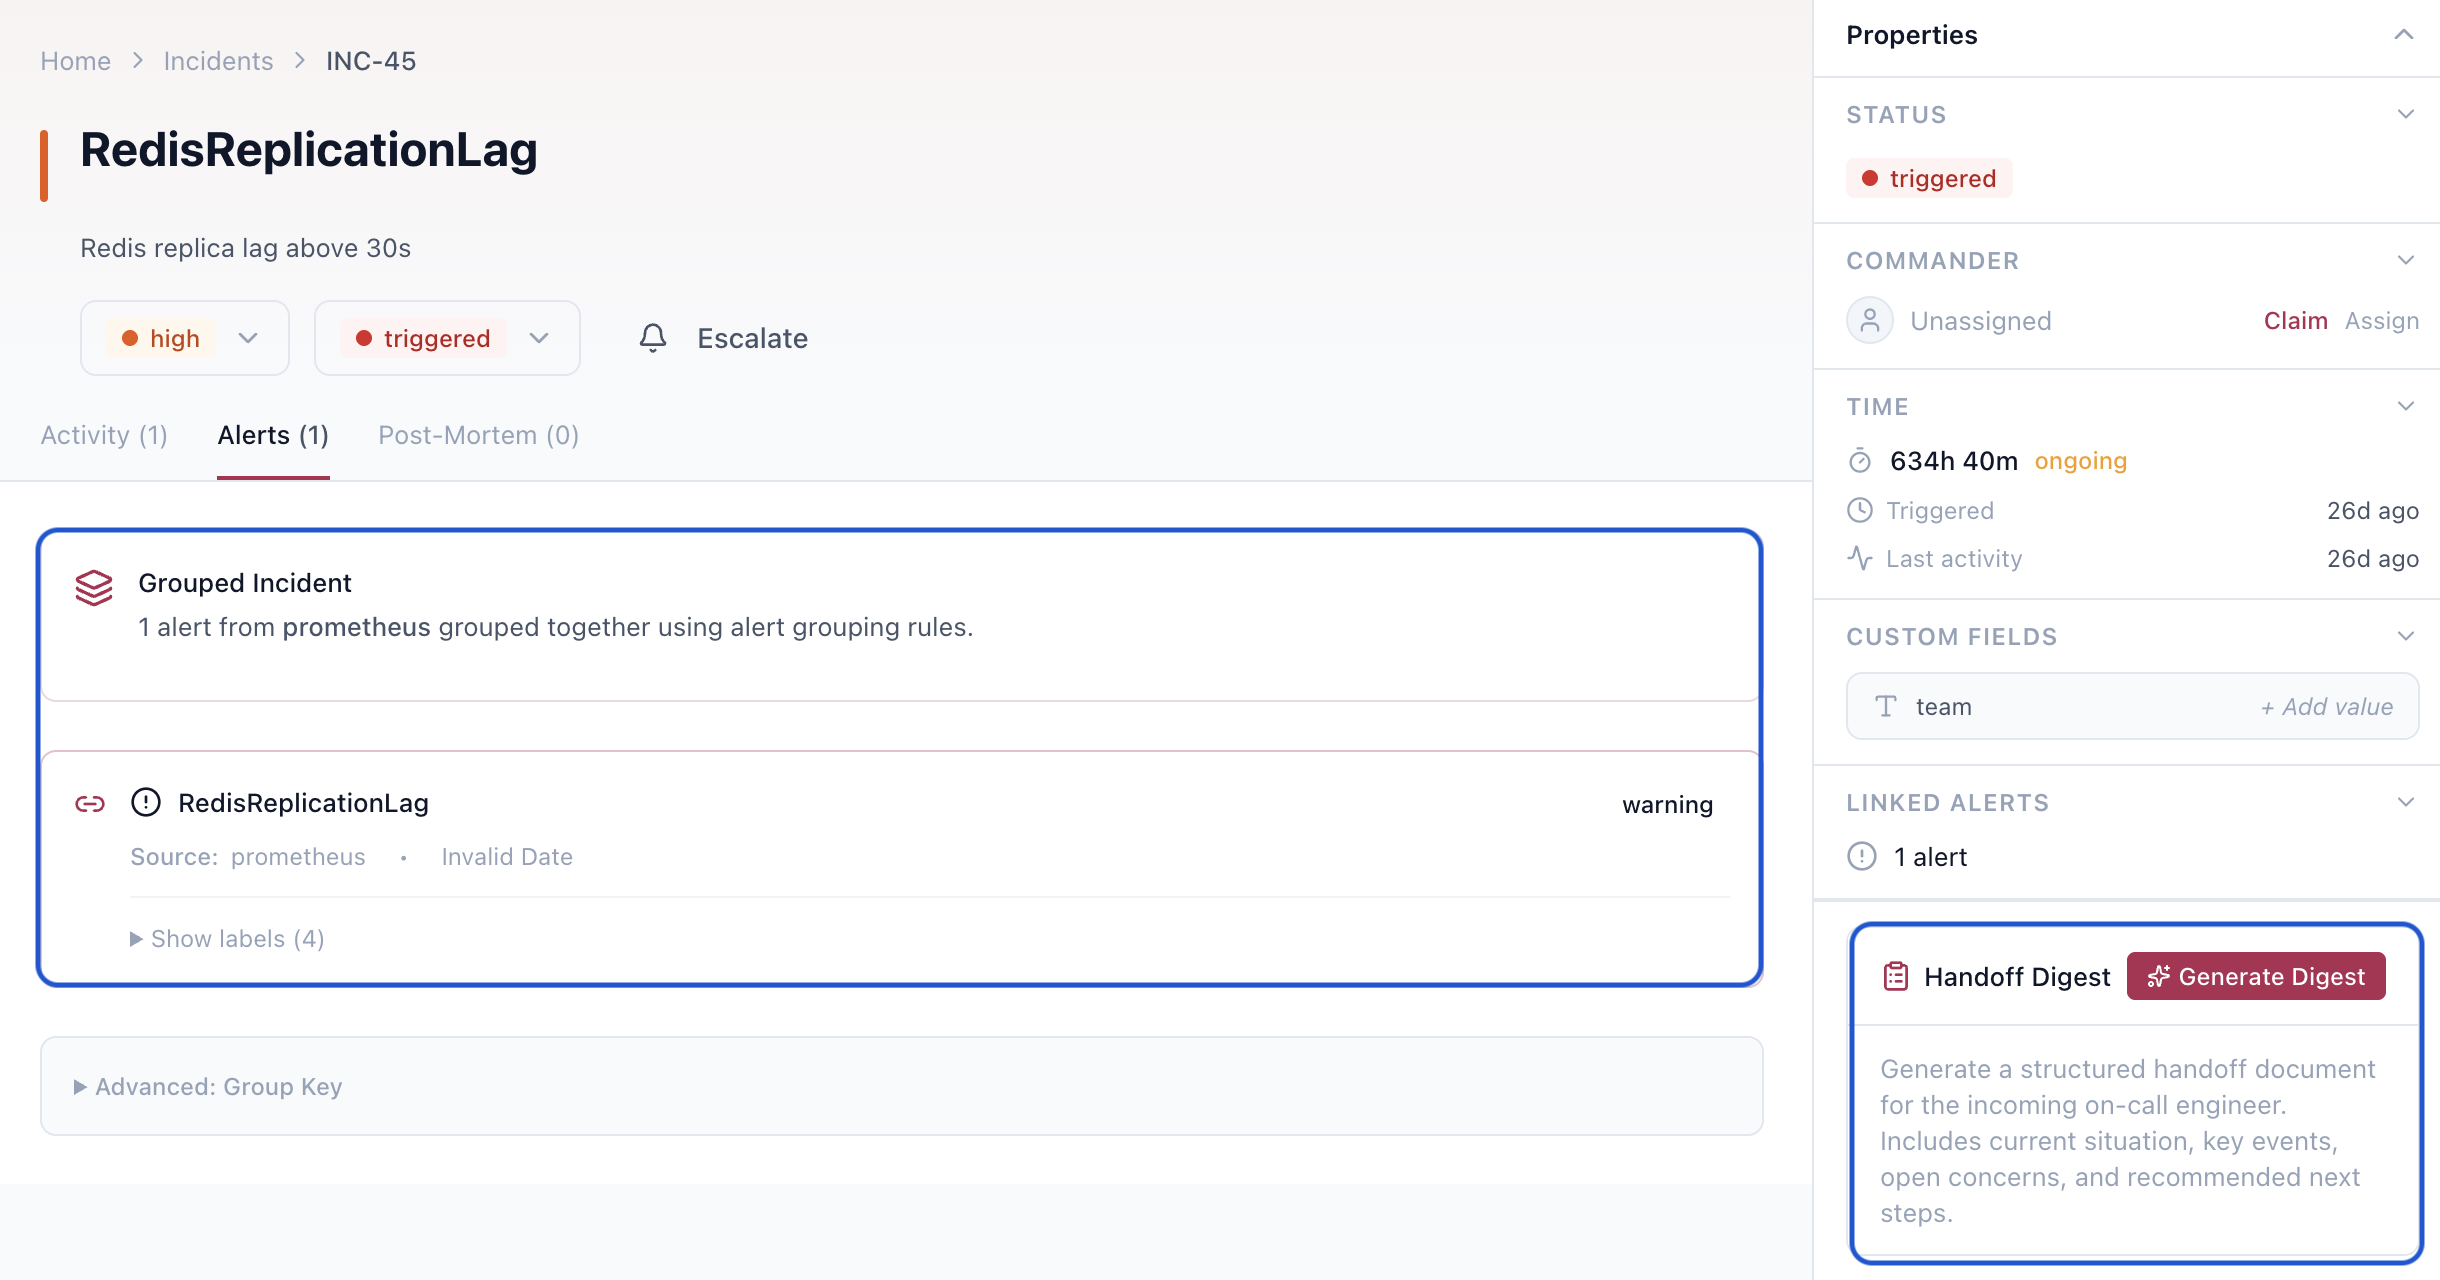Click the Generate Digest button

point(2256,976)
